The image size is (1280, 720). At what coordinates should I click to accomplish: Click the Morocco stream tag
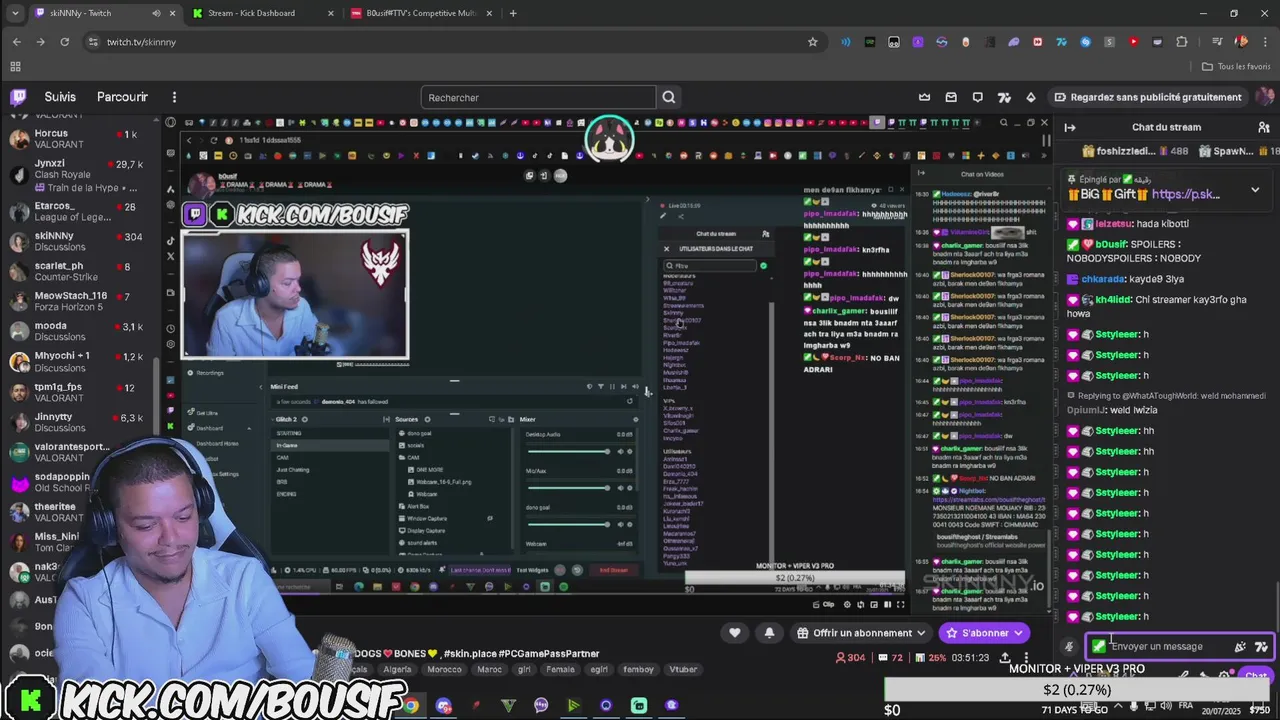click(x=444, y=669)
